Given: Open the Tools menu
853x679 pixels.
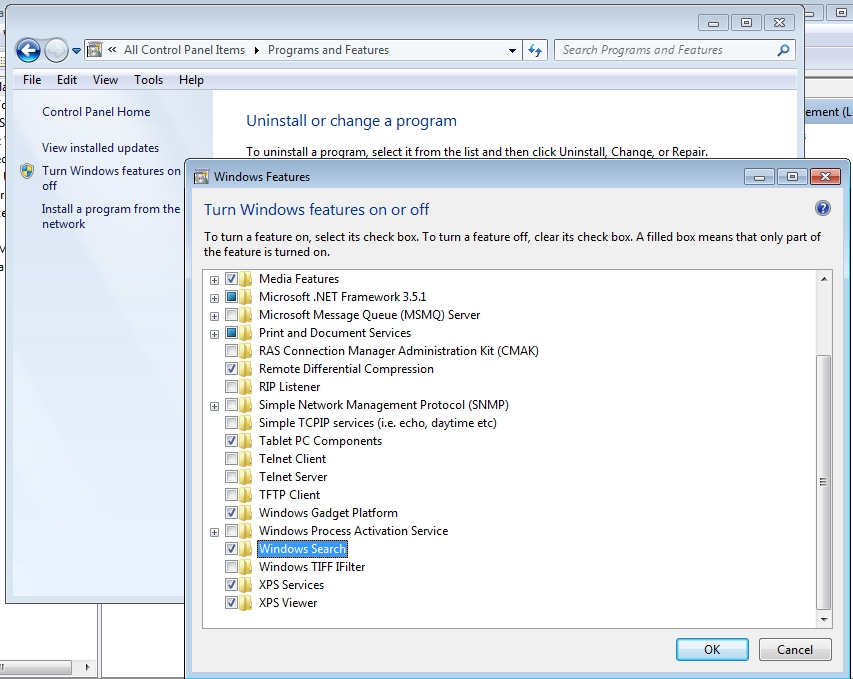Looking at the screenshot, I should click(x=149, y=80).
